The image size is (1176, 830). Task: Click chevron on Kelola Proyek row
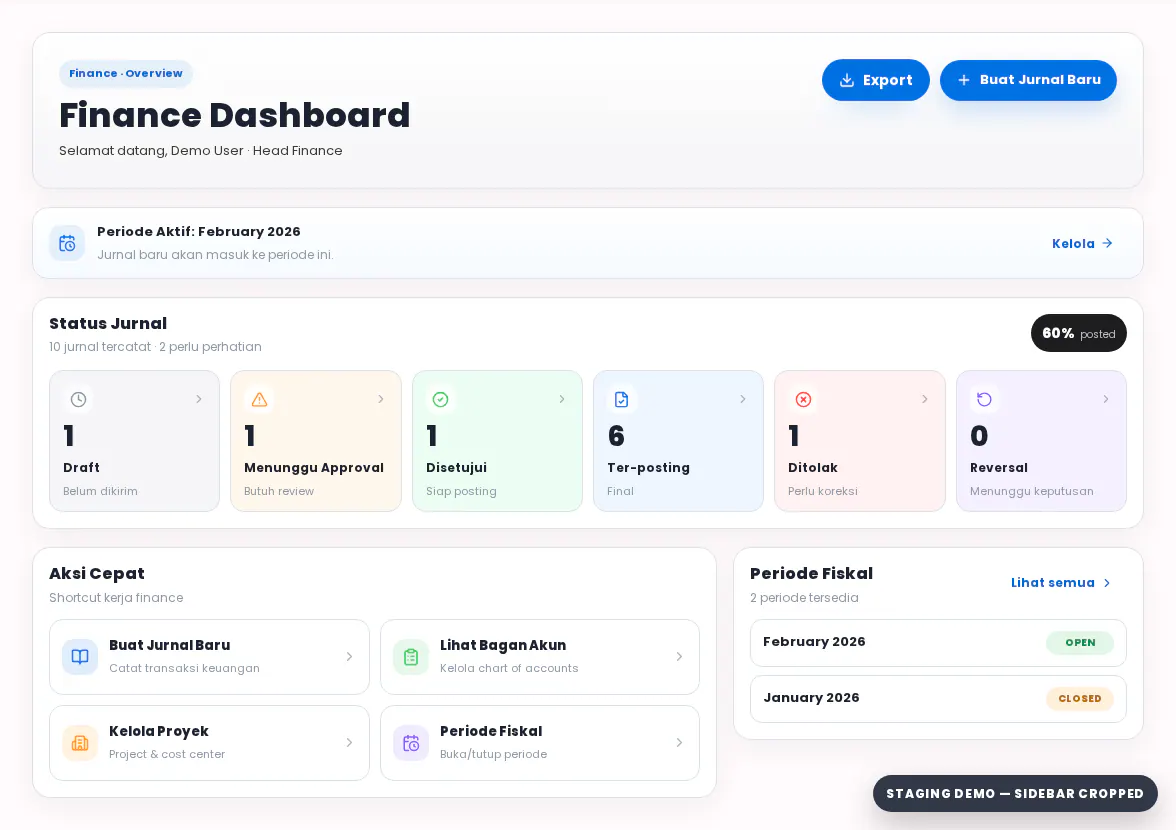(x=350, y=742)
